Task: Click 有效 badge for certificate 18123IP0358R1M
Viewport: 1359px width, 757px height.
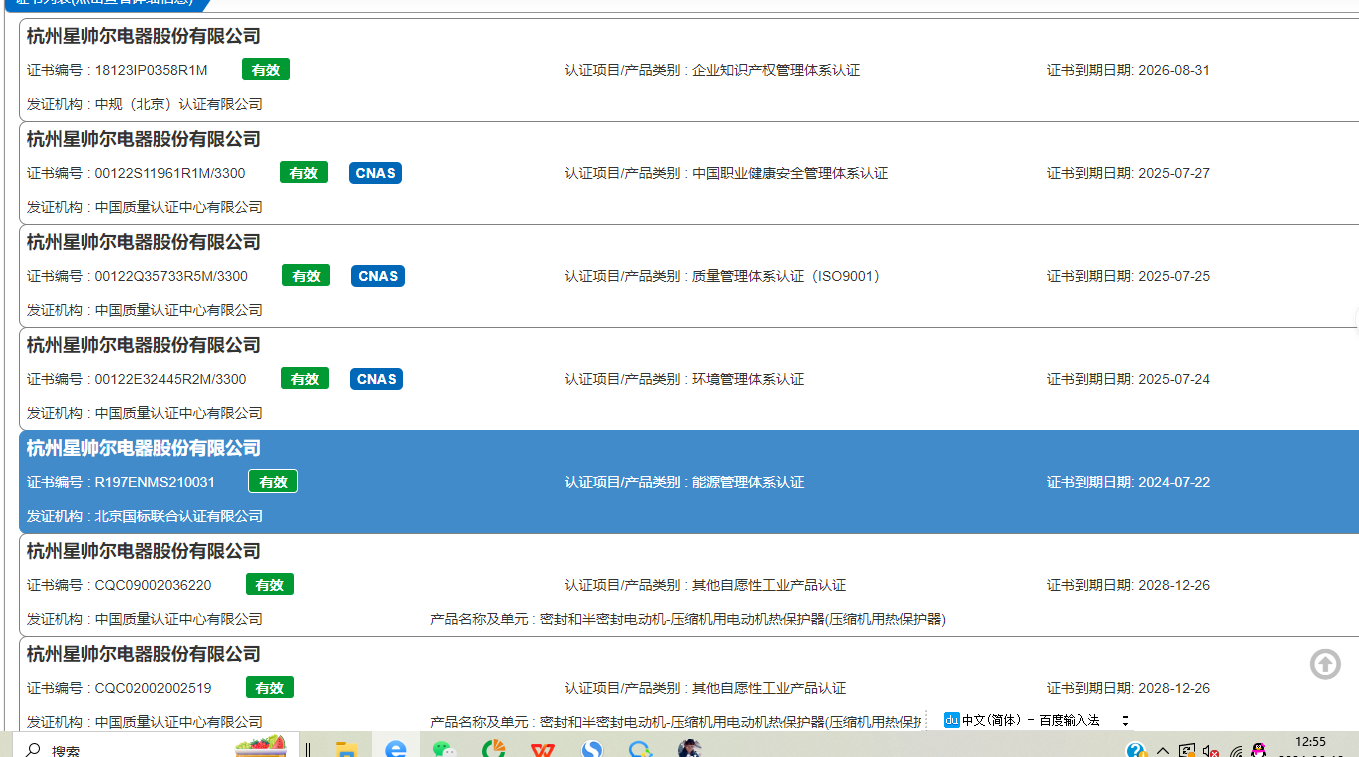Action: 266,70
